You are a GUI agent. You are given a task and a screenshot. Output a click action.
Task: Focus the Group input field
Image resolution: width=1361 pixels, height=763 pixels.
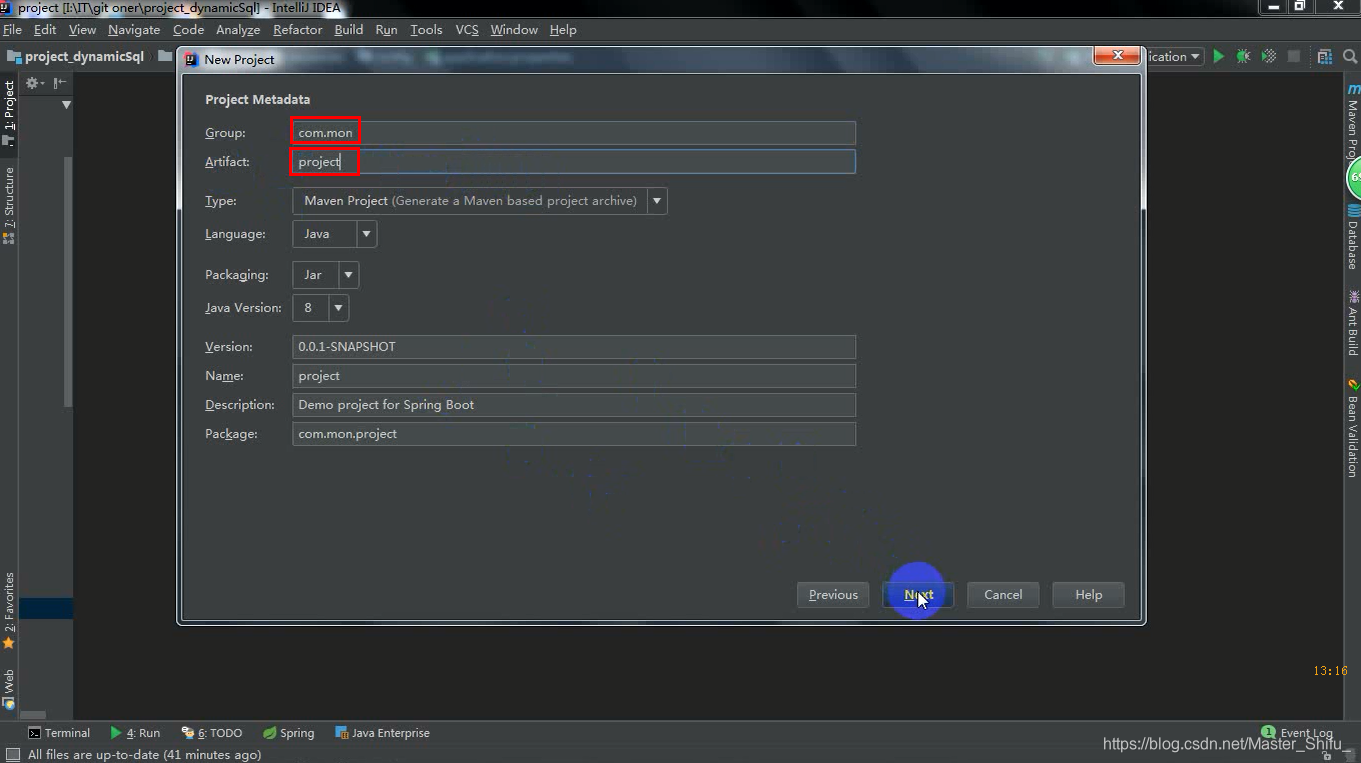[x=574, y=133]
